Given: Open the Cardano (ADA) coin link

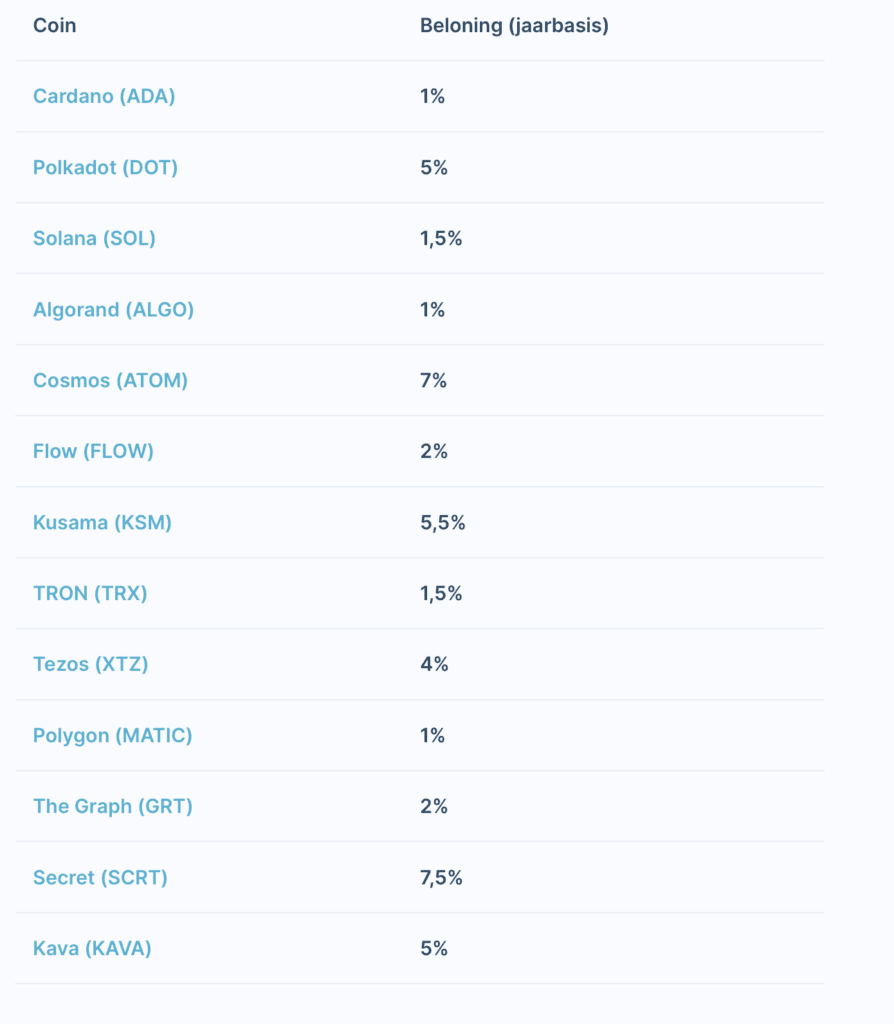Looking at the screenshot, I should click(104, 96).
